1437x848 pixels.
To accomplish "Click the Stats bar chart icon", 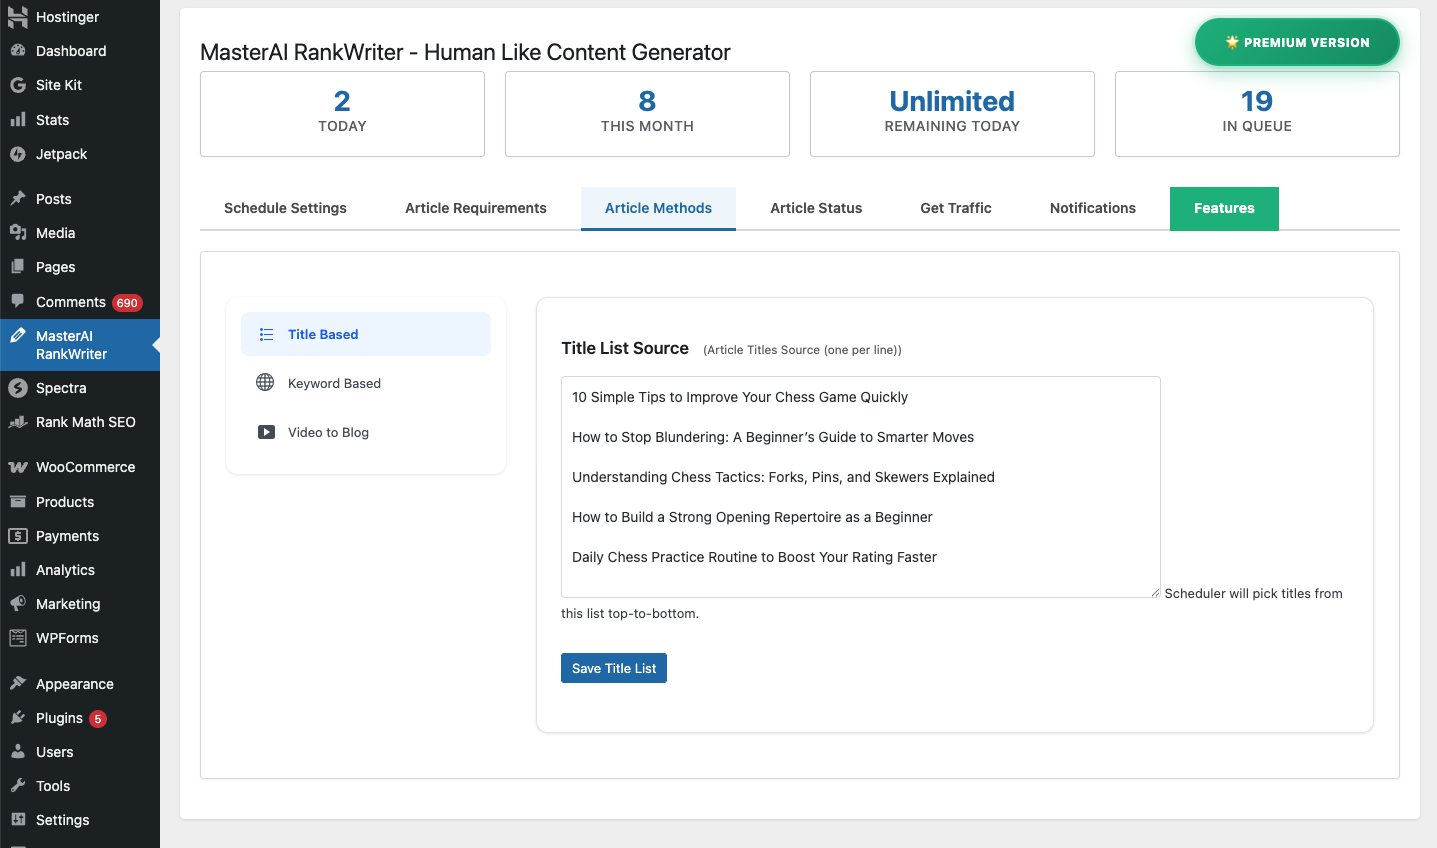I will [18, 120].
